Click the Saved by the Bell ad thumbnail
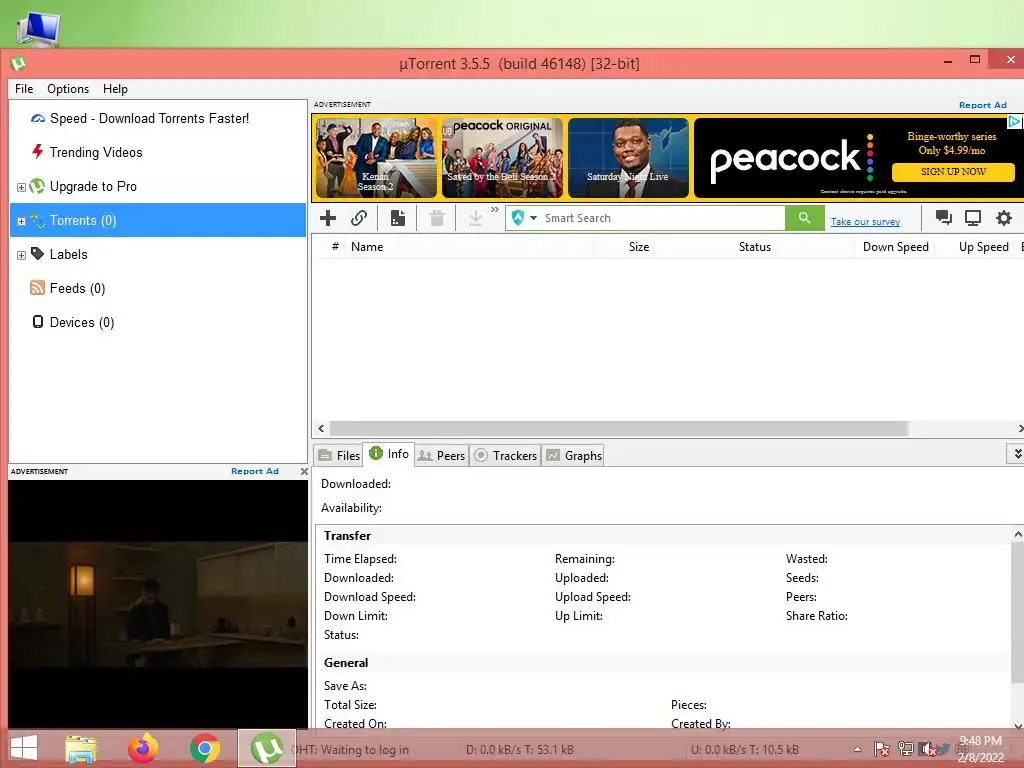The image size is (1024, 768). pyautogui.click(x=502, y=157)
